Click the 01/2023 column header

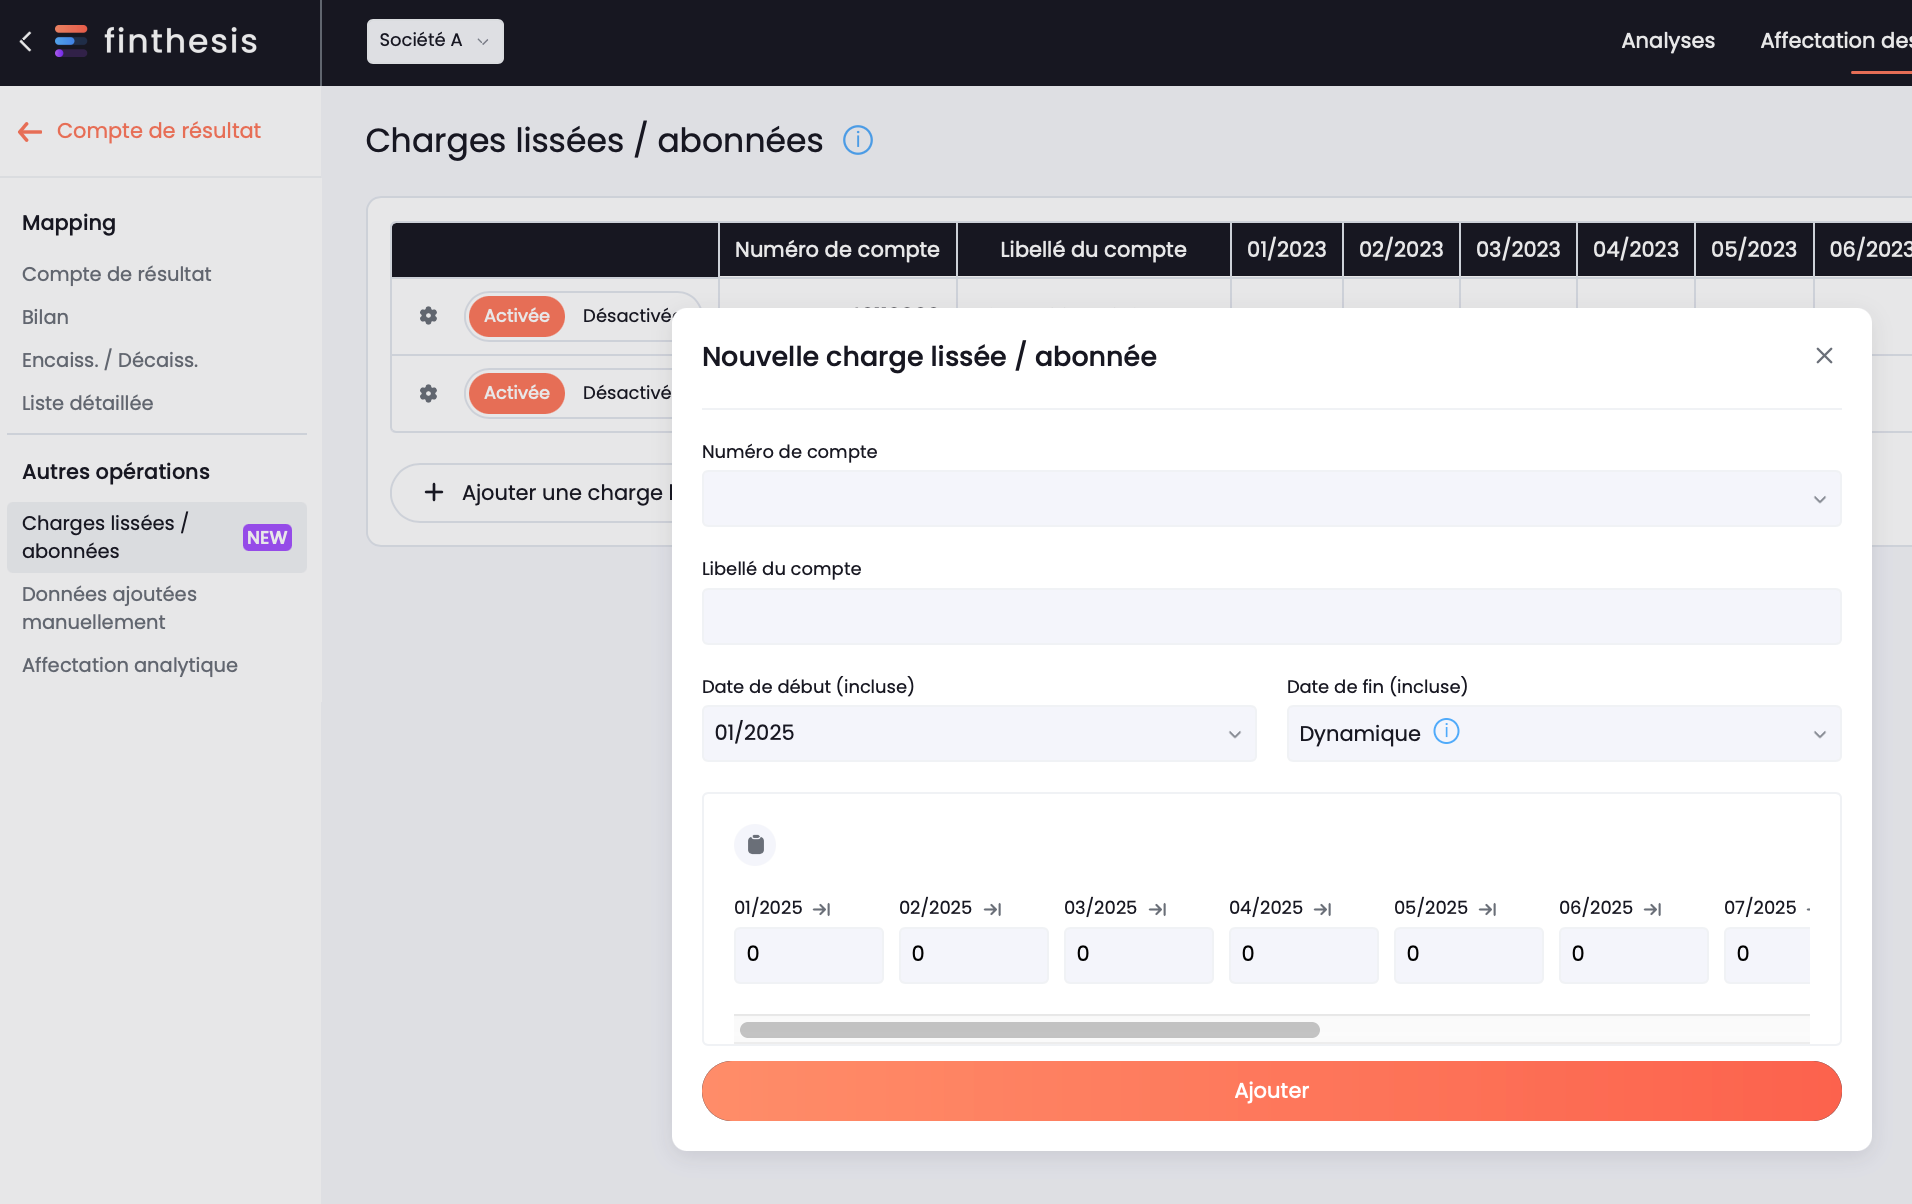click(1286, 249)
